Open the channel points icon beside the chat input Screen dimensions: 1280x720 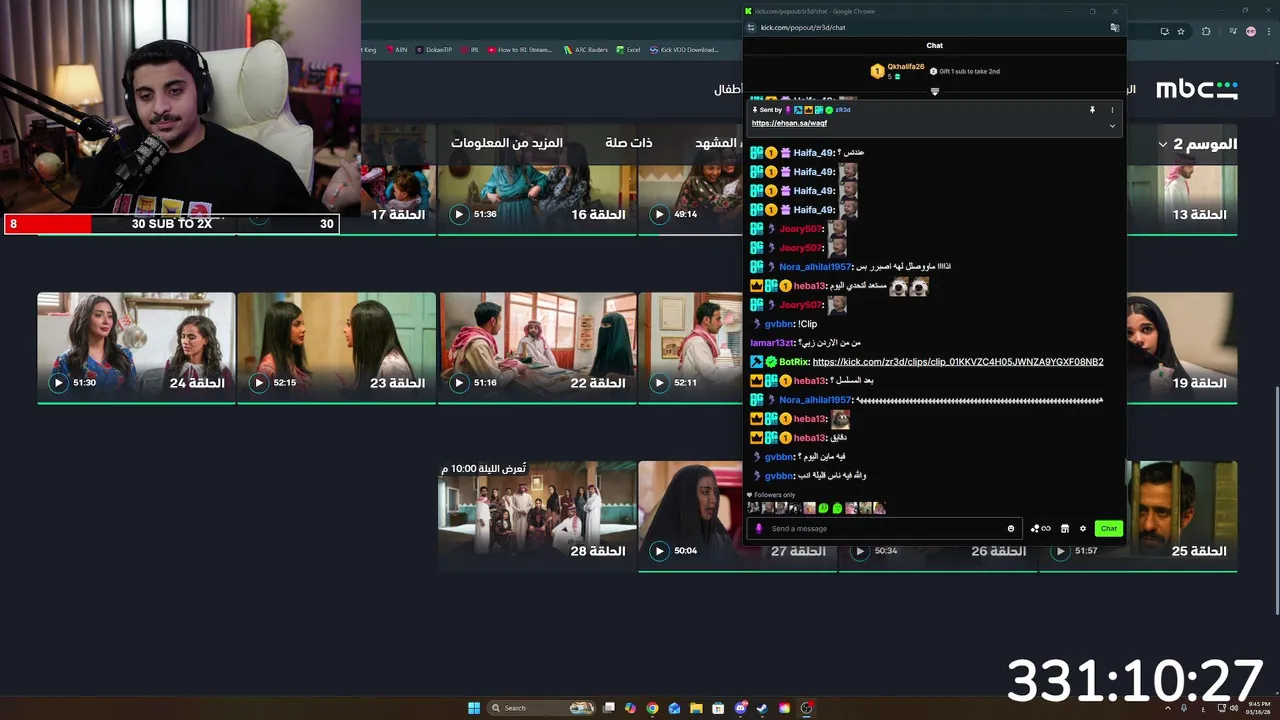[1041, 528]
